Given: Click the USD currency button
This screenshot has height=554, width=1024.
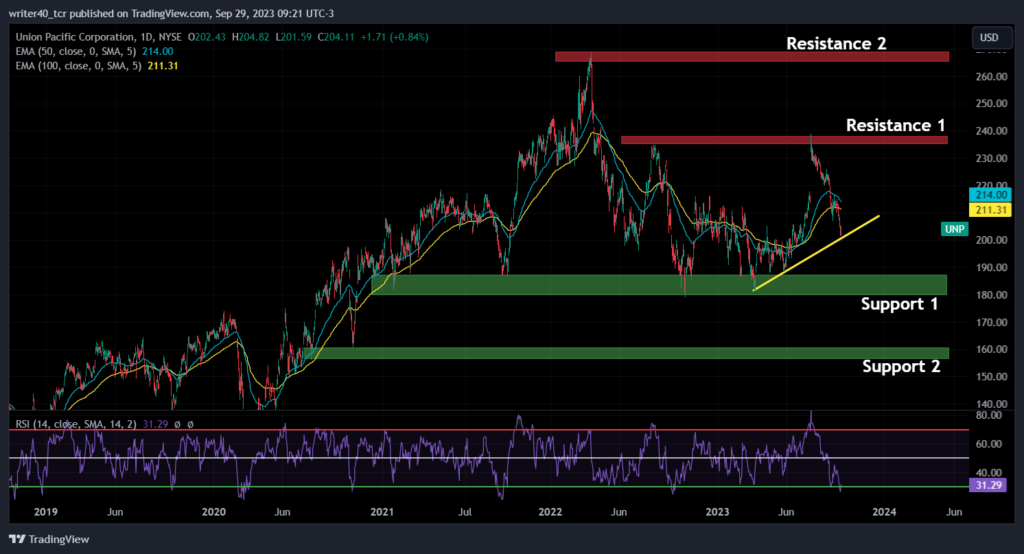Looking at the screenshot, I should pos(989,37).
